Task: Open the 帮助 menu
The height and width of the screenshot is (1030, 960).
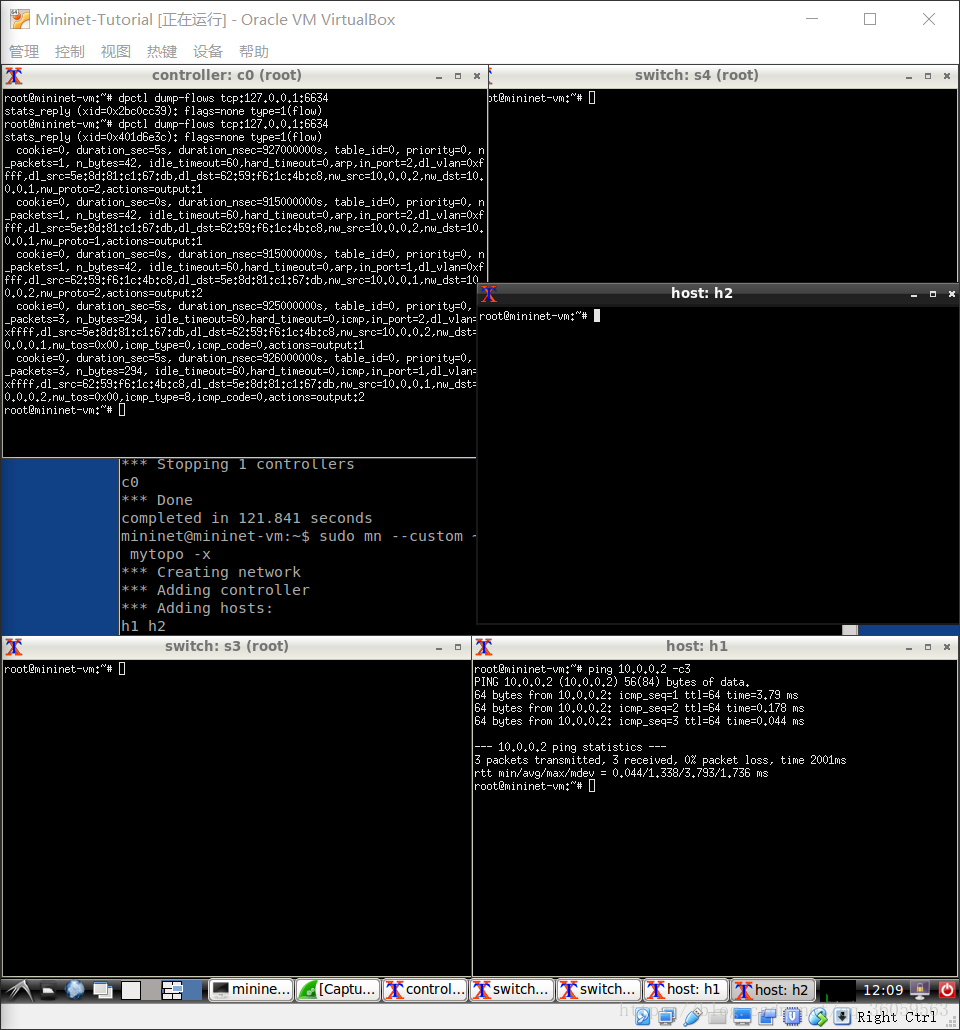Action: click(254, 51)
